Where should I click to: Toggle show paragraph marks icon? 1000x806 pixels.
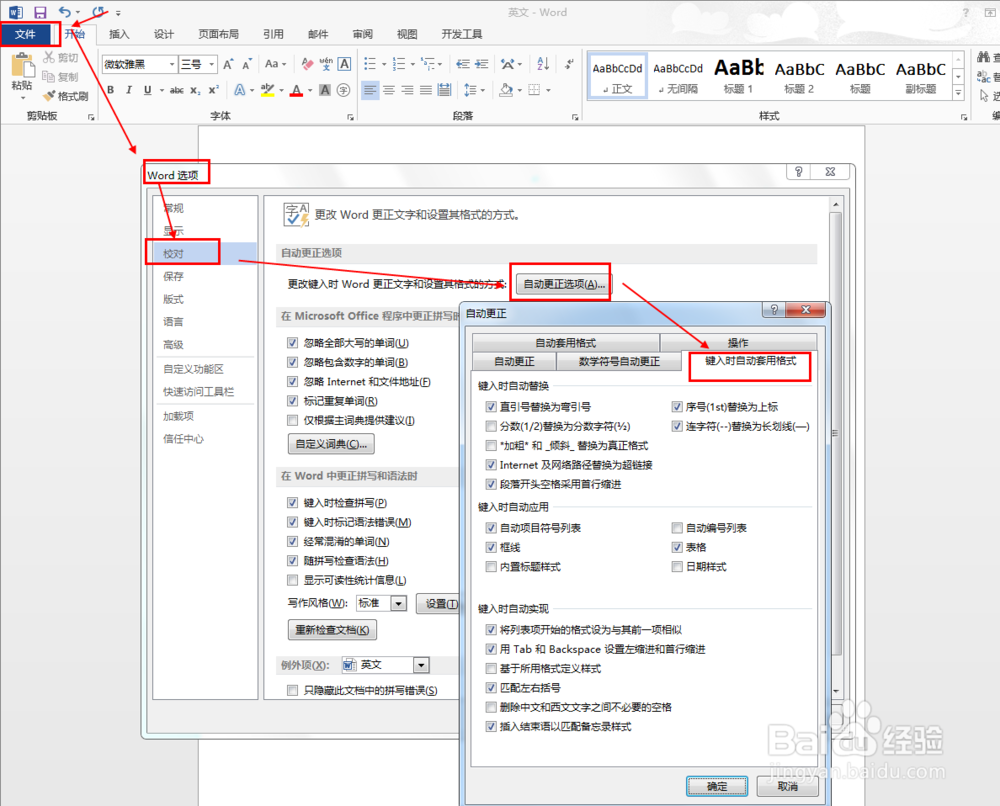[569, 64]
